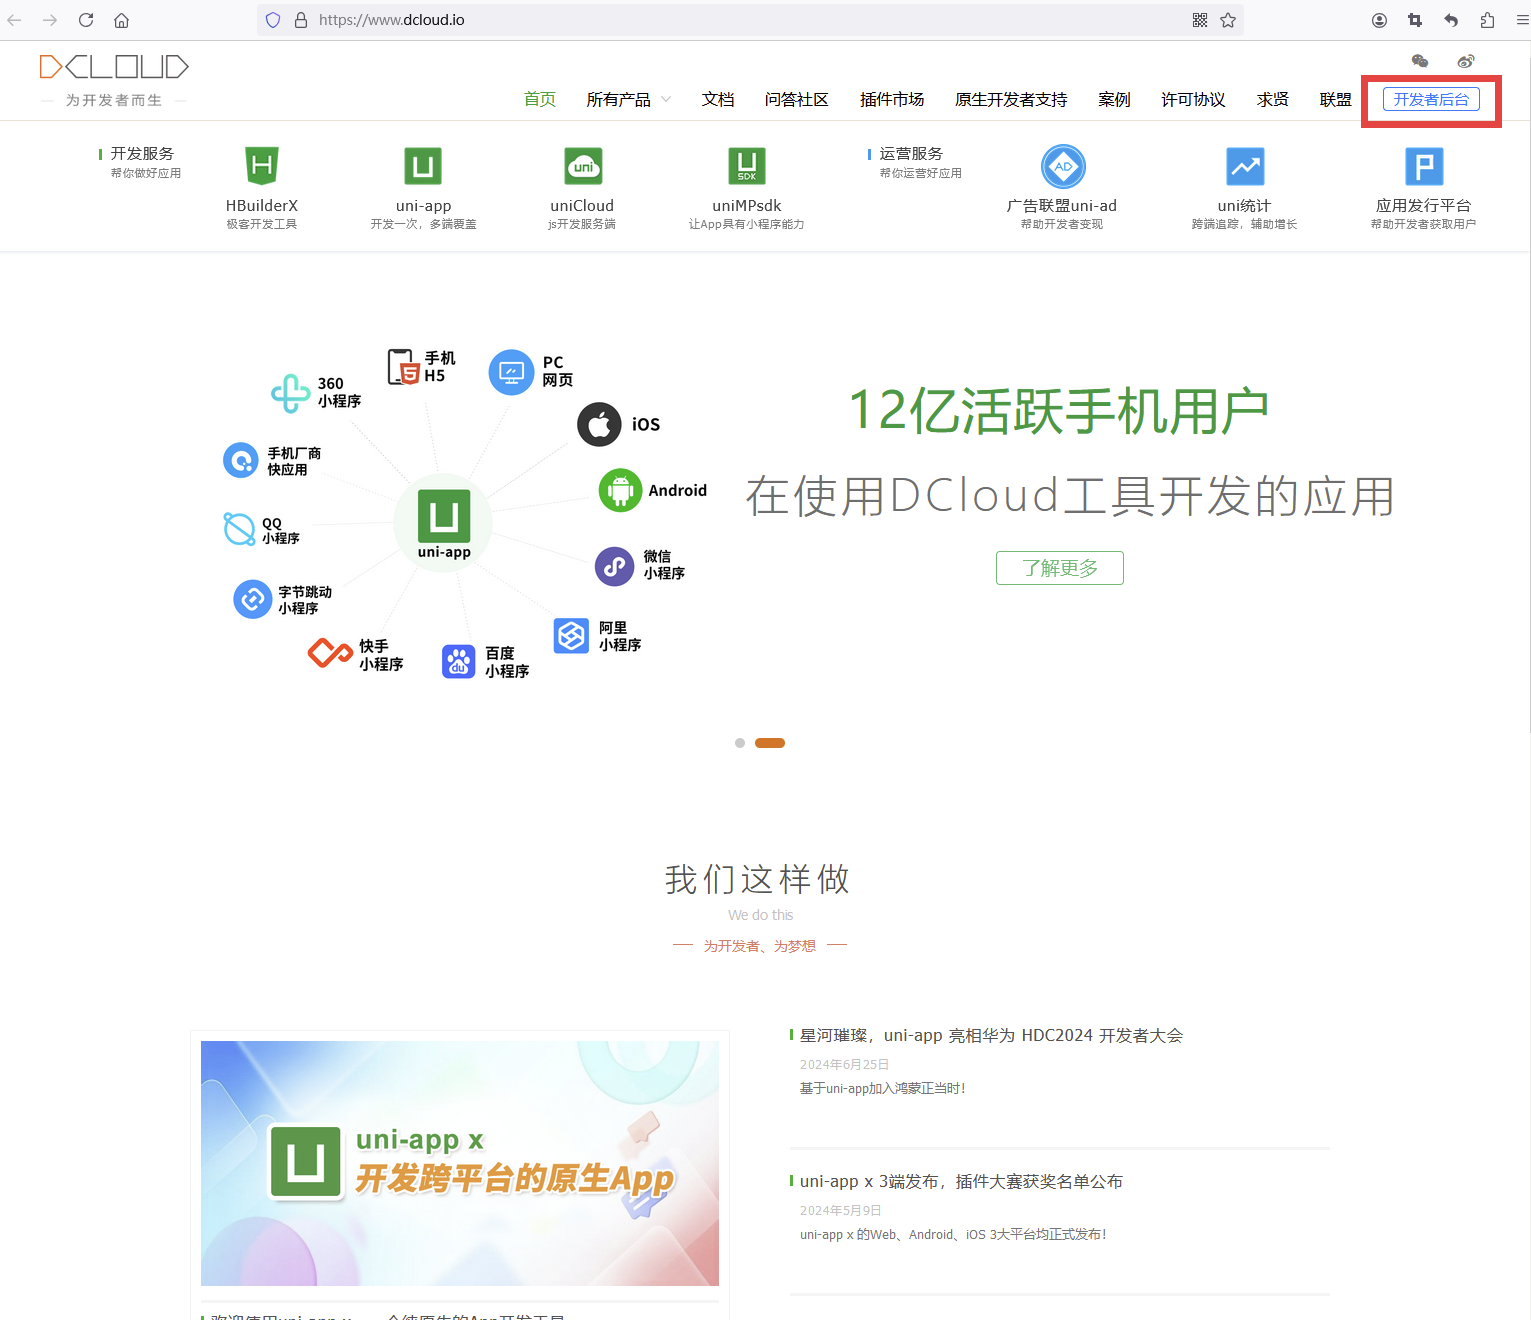Screen dimensions: 1531x1320
Task: Open the 求贤 nav item
Action: point(1273,99)
